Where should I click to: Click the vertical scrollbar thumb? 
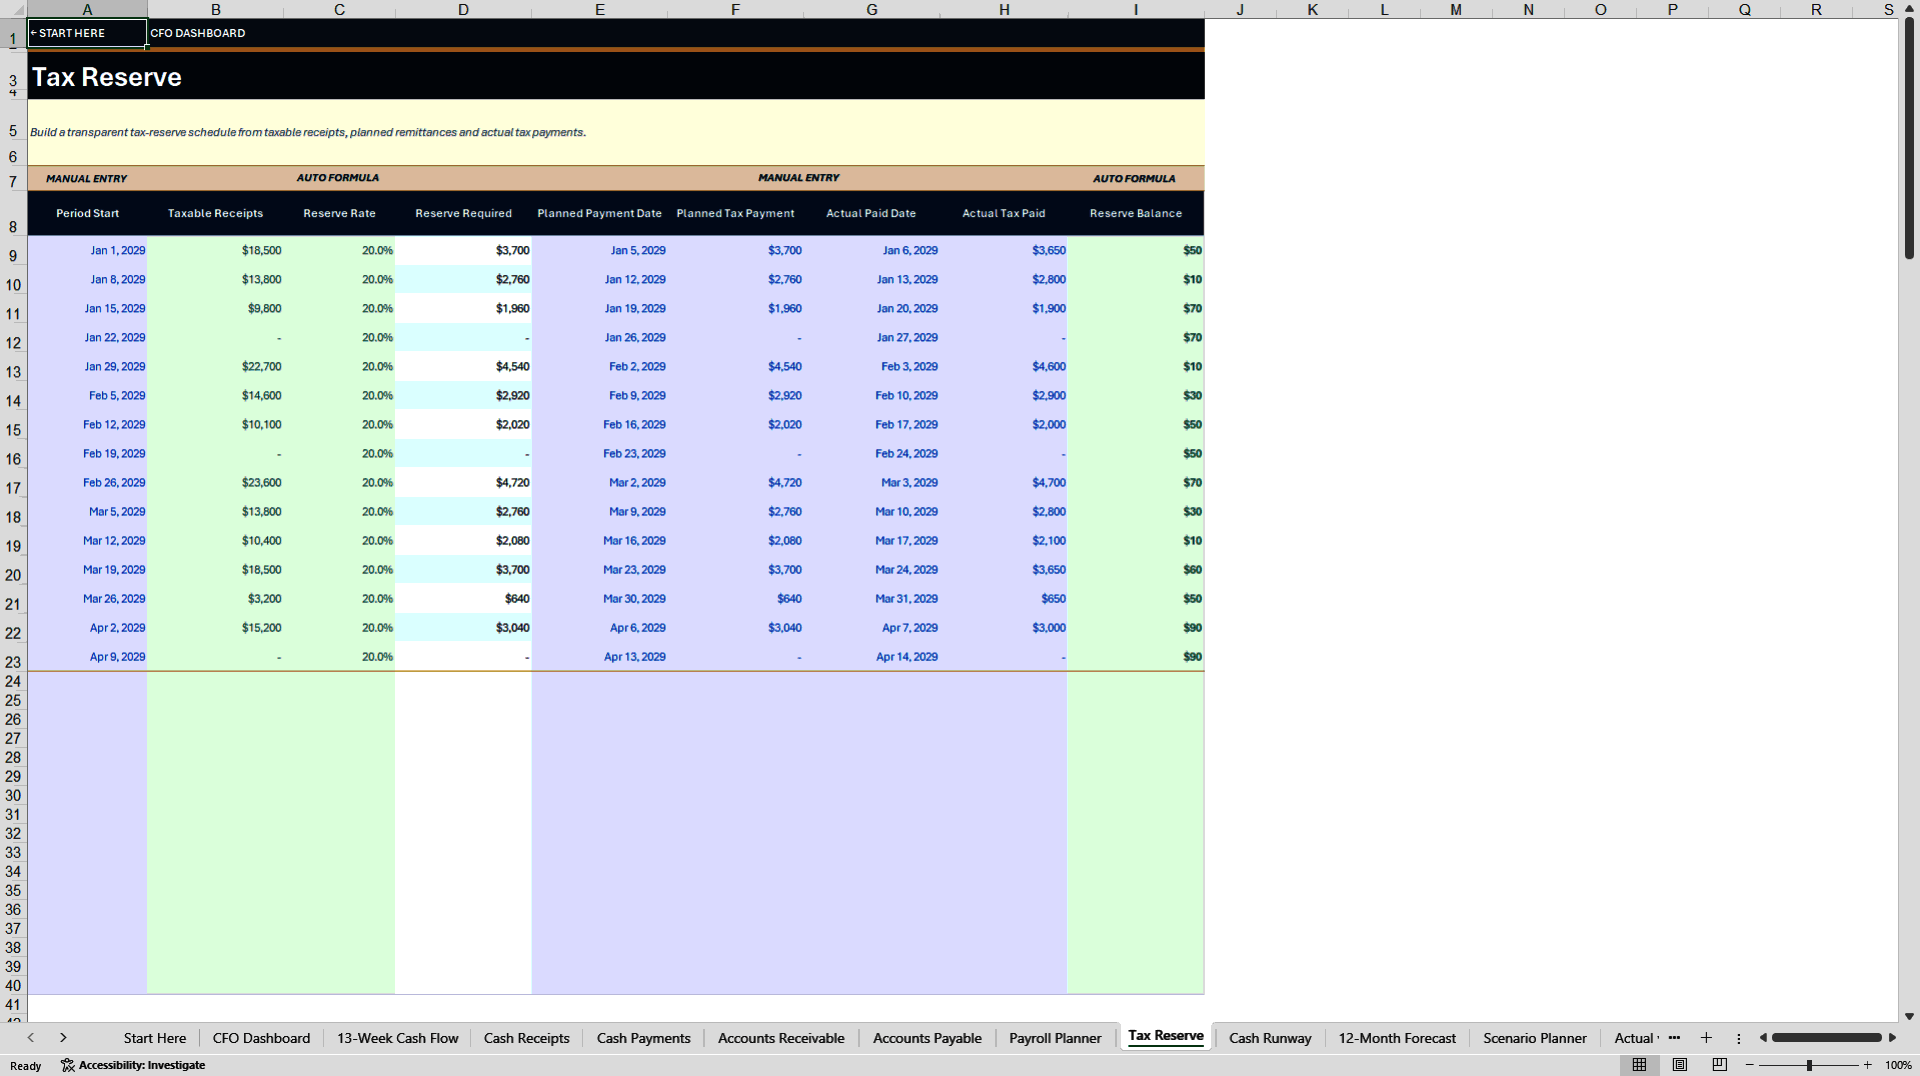[1909, 140]
